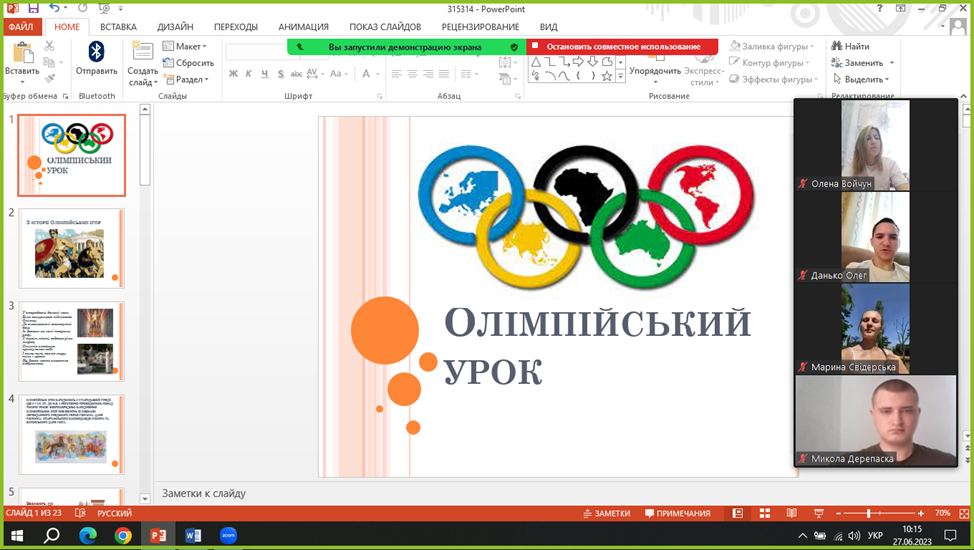The width and height of the screenshot is (974, 550).
Task: Switch to reading view in status bar
Action: (791, 513)
